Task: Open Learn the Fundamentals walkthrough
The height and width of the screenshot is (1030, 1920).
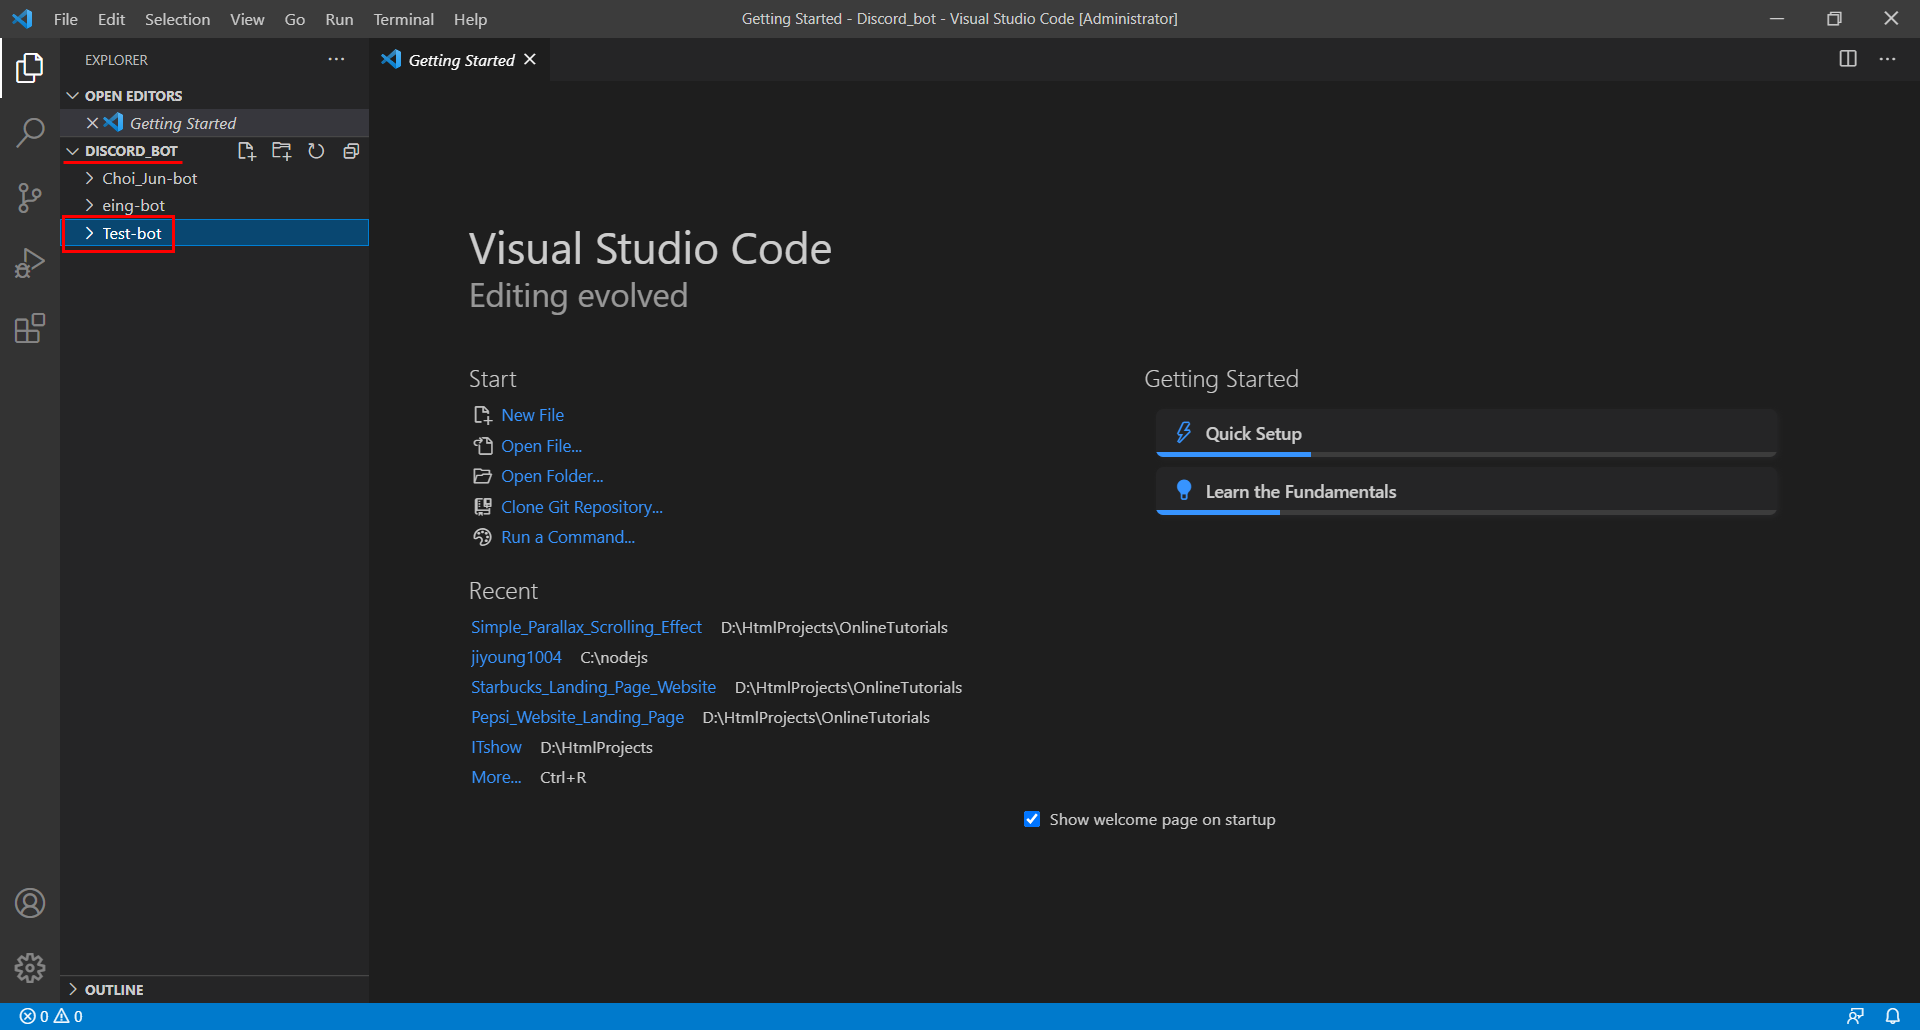Action: [1466, 491]
